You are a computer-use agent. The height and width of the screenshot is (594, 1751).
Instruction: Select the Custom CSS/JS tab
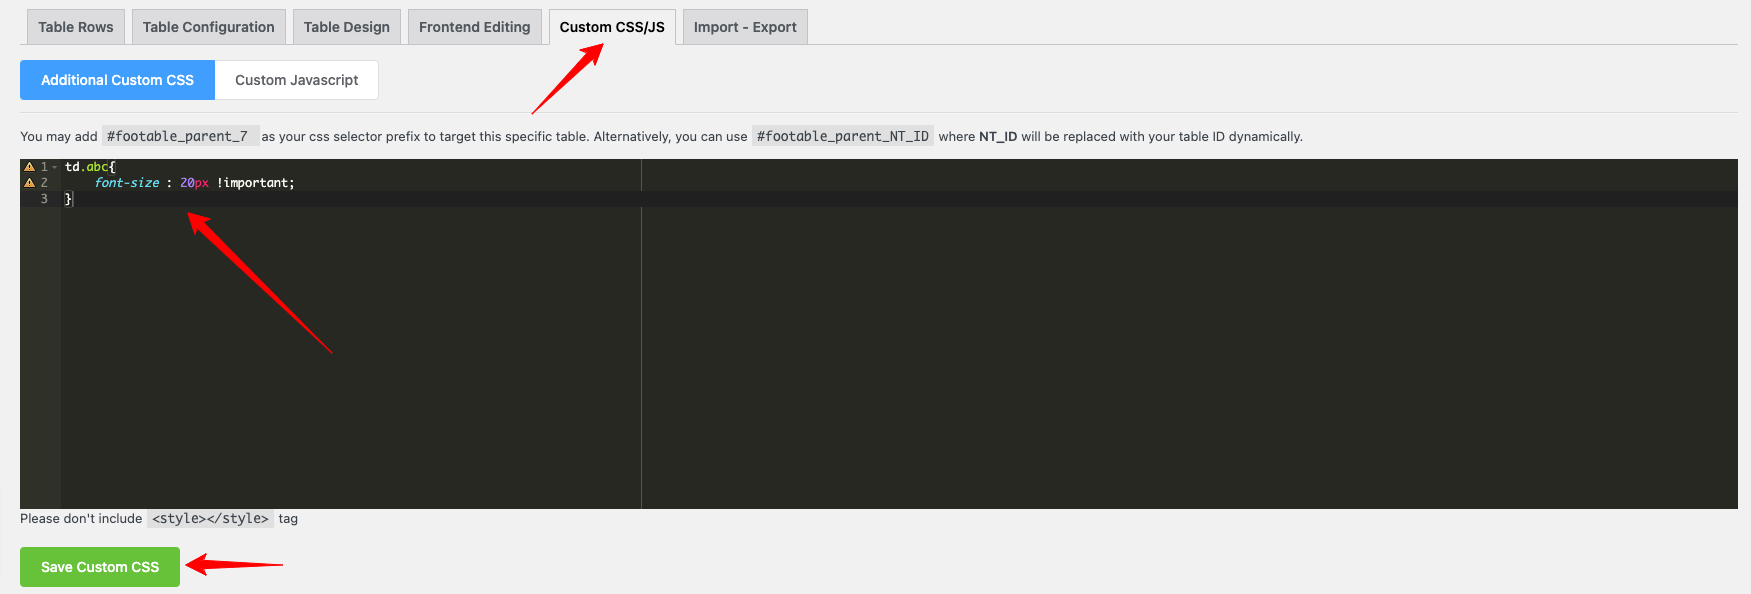[612, 27]
